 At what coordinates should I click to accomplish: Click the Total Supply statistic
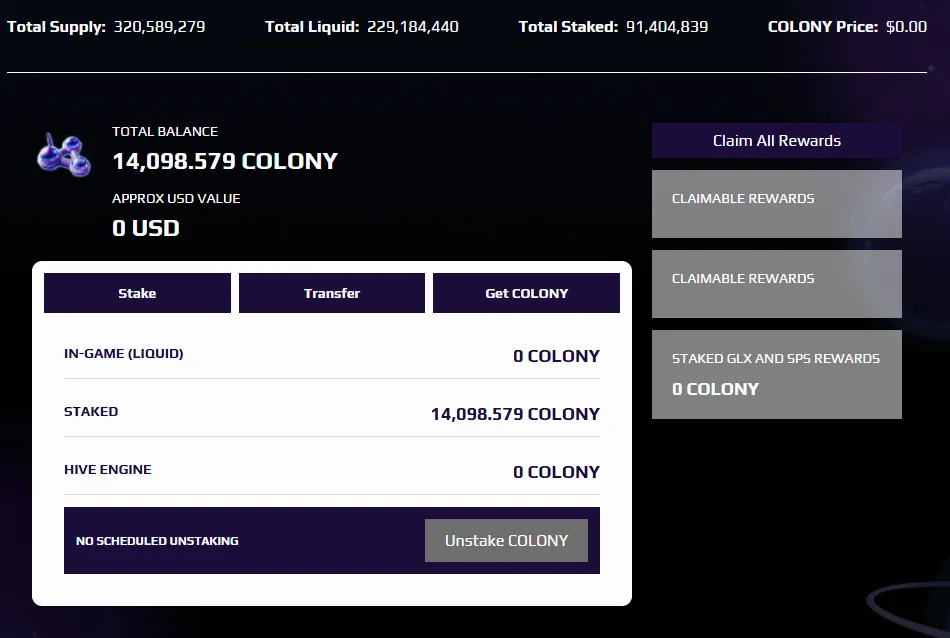(106, 27)
